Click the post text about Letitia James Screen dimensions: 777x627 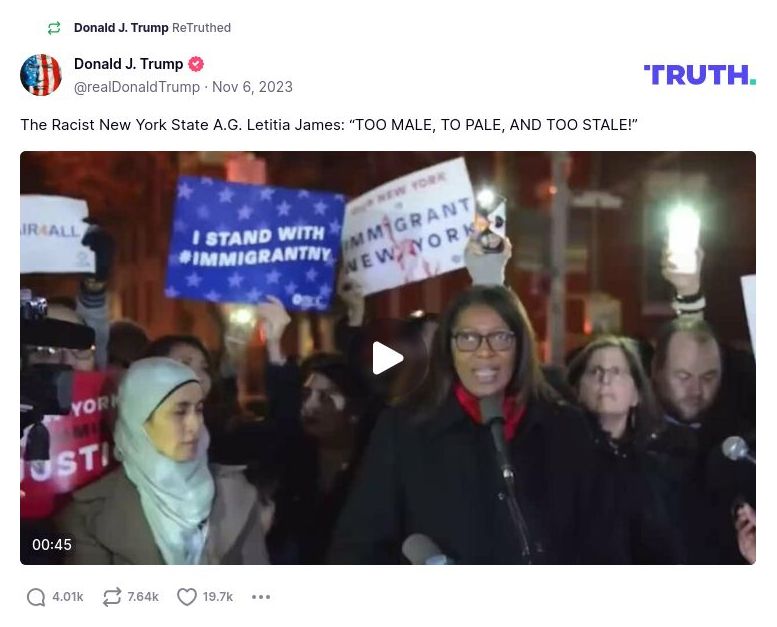329,125
